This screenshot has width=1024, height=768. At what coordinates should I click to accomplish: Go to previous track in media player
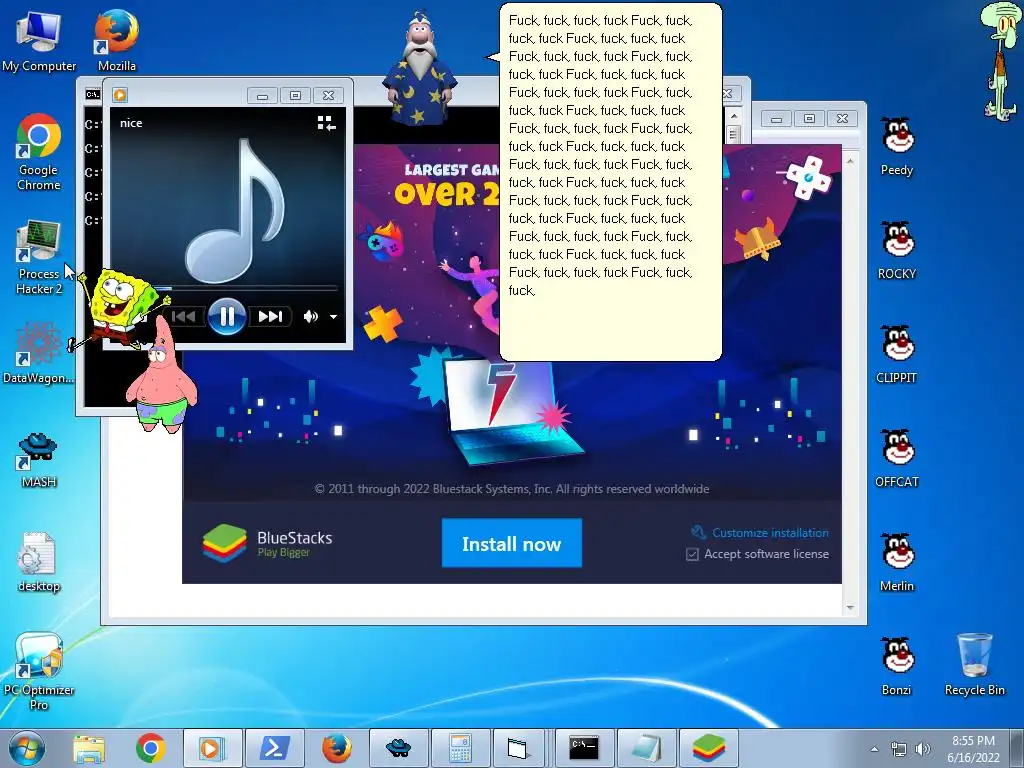pos(183,317)
